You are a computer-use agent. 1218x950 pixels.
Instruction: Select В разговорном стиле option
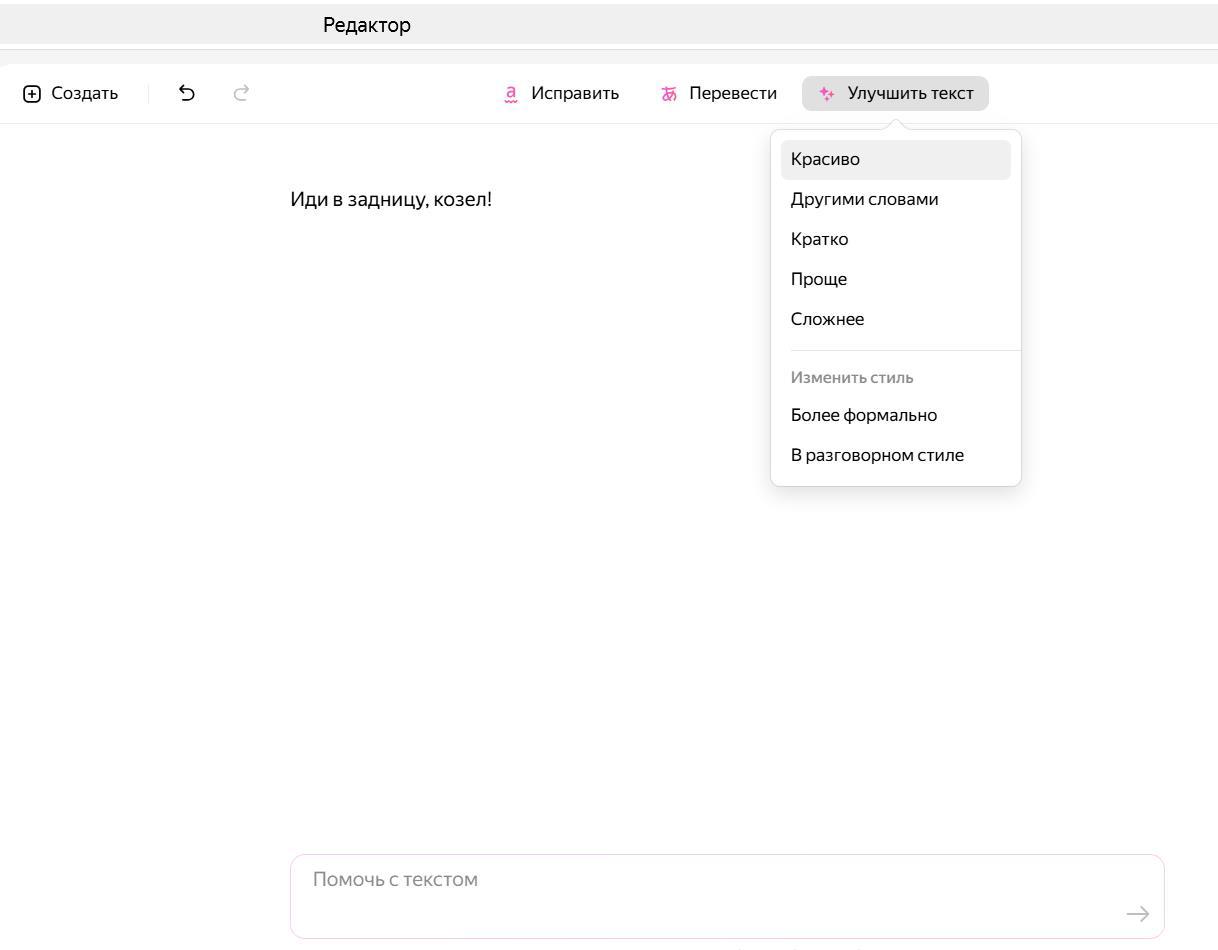877,455
